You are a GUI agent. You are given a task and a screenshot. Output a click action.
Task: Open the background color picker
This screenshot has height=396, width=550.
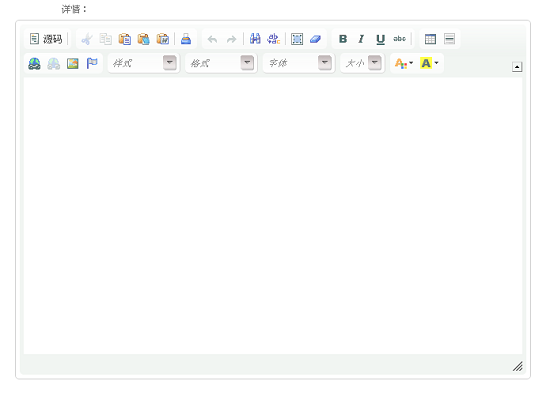(429, 63)
